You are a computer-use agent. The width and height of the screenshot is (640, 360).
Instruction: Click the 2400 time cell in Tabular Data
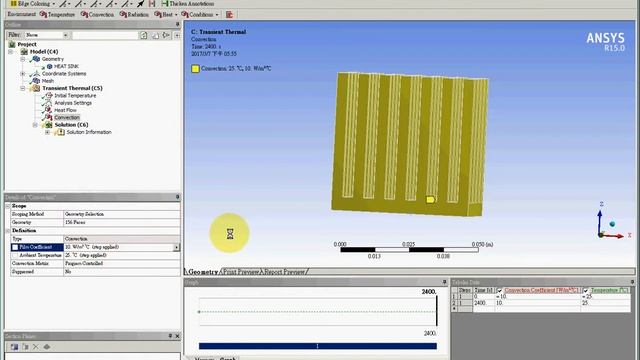(x=484, y=304)
